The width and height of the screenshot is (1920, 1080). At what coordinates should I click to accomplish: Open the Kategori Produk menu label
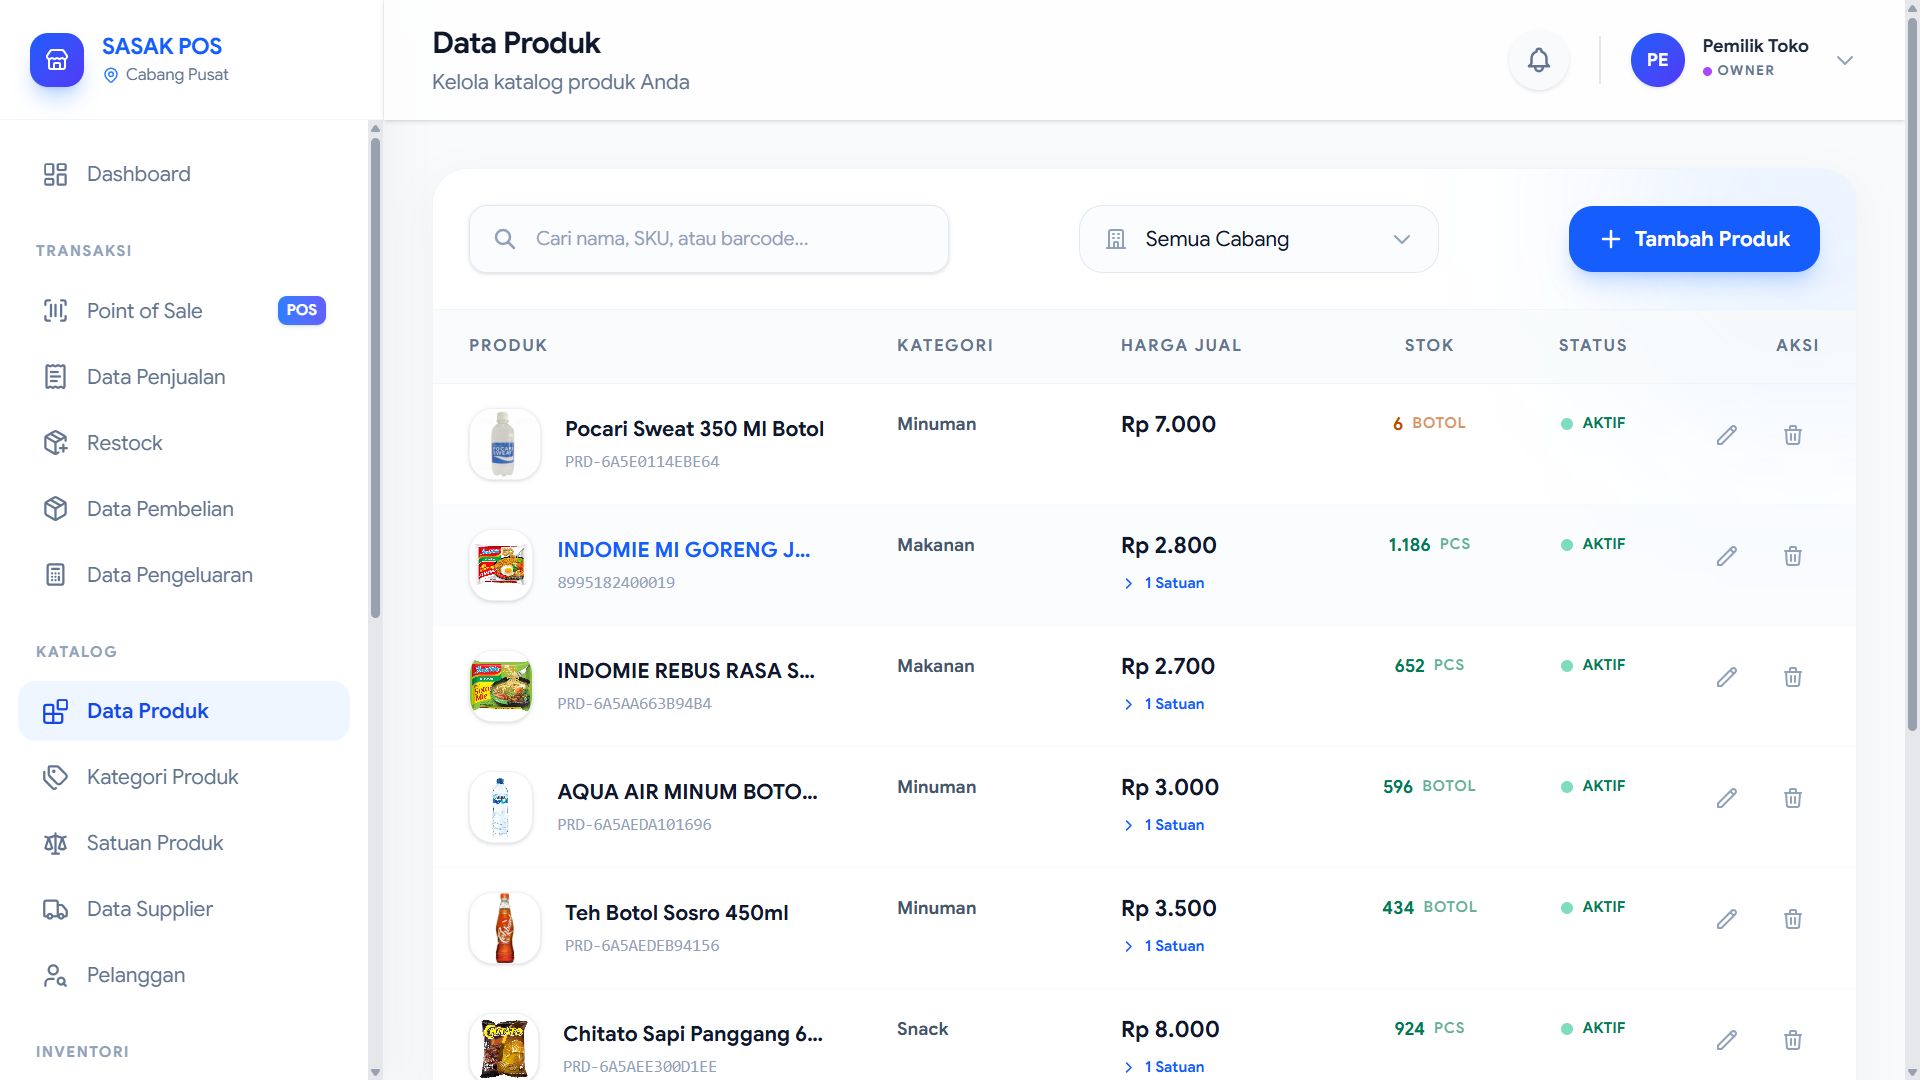pos(162,777)
